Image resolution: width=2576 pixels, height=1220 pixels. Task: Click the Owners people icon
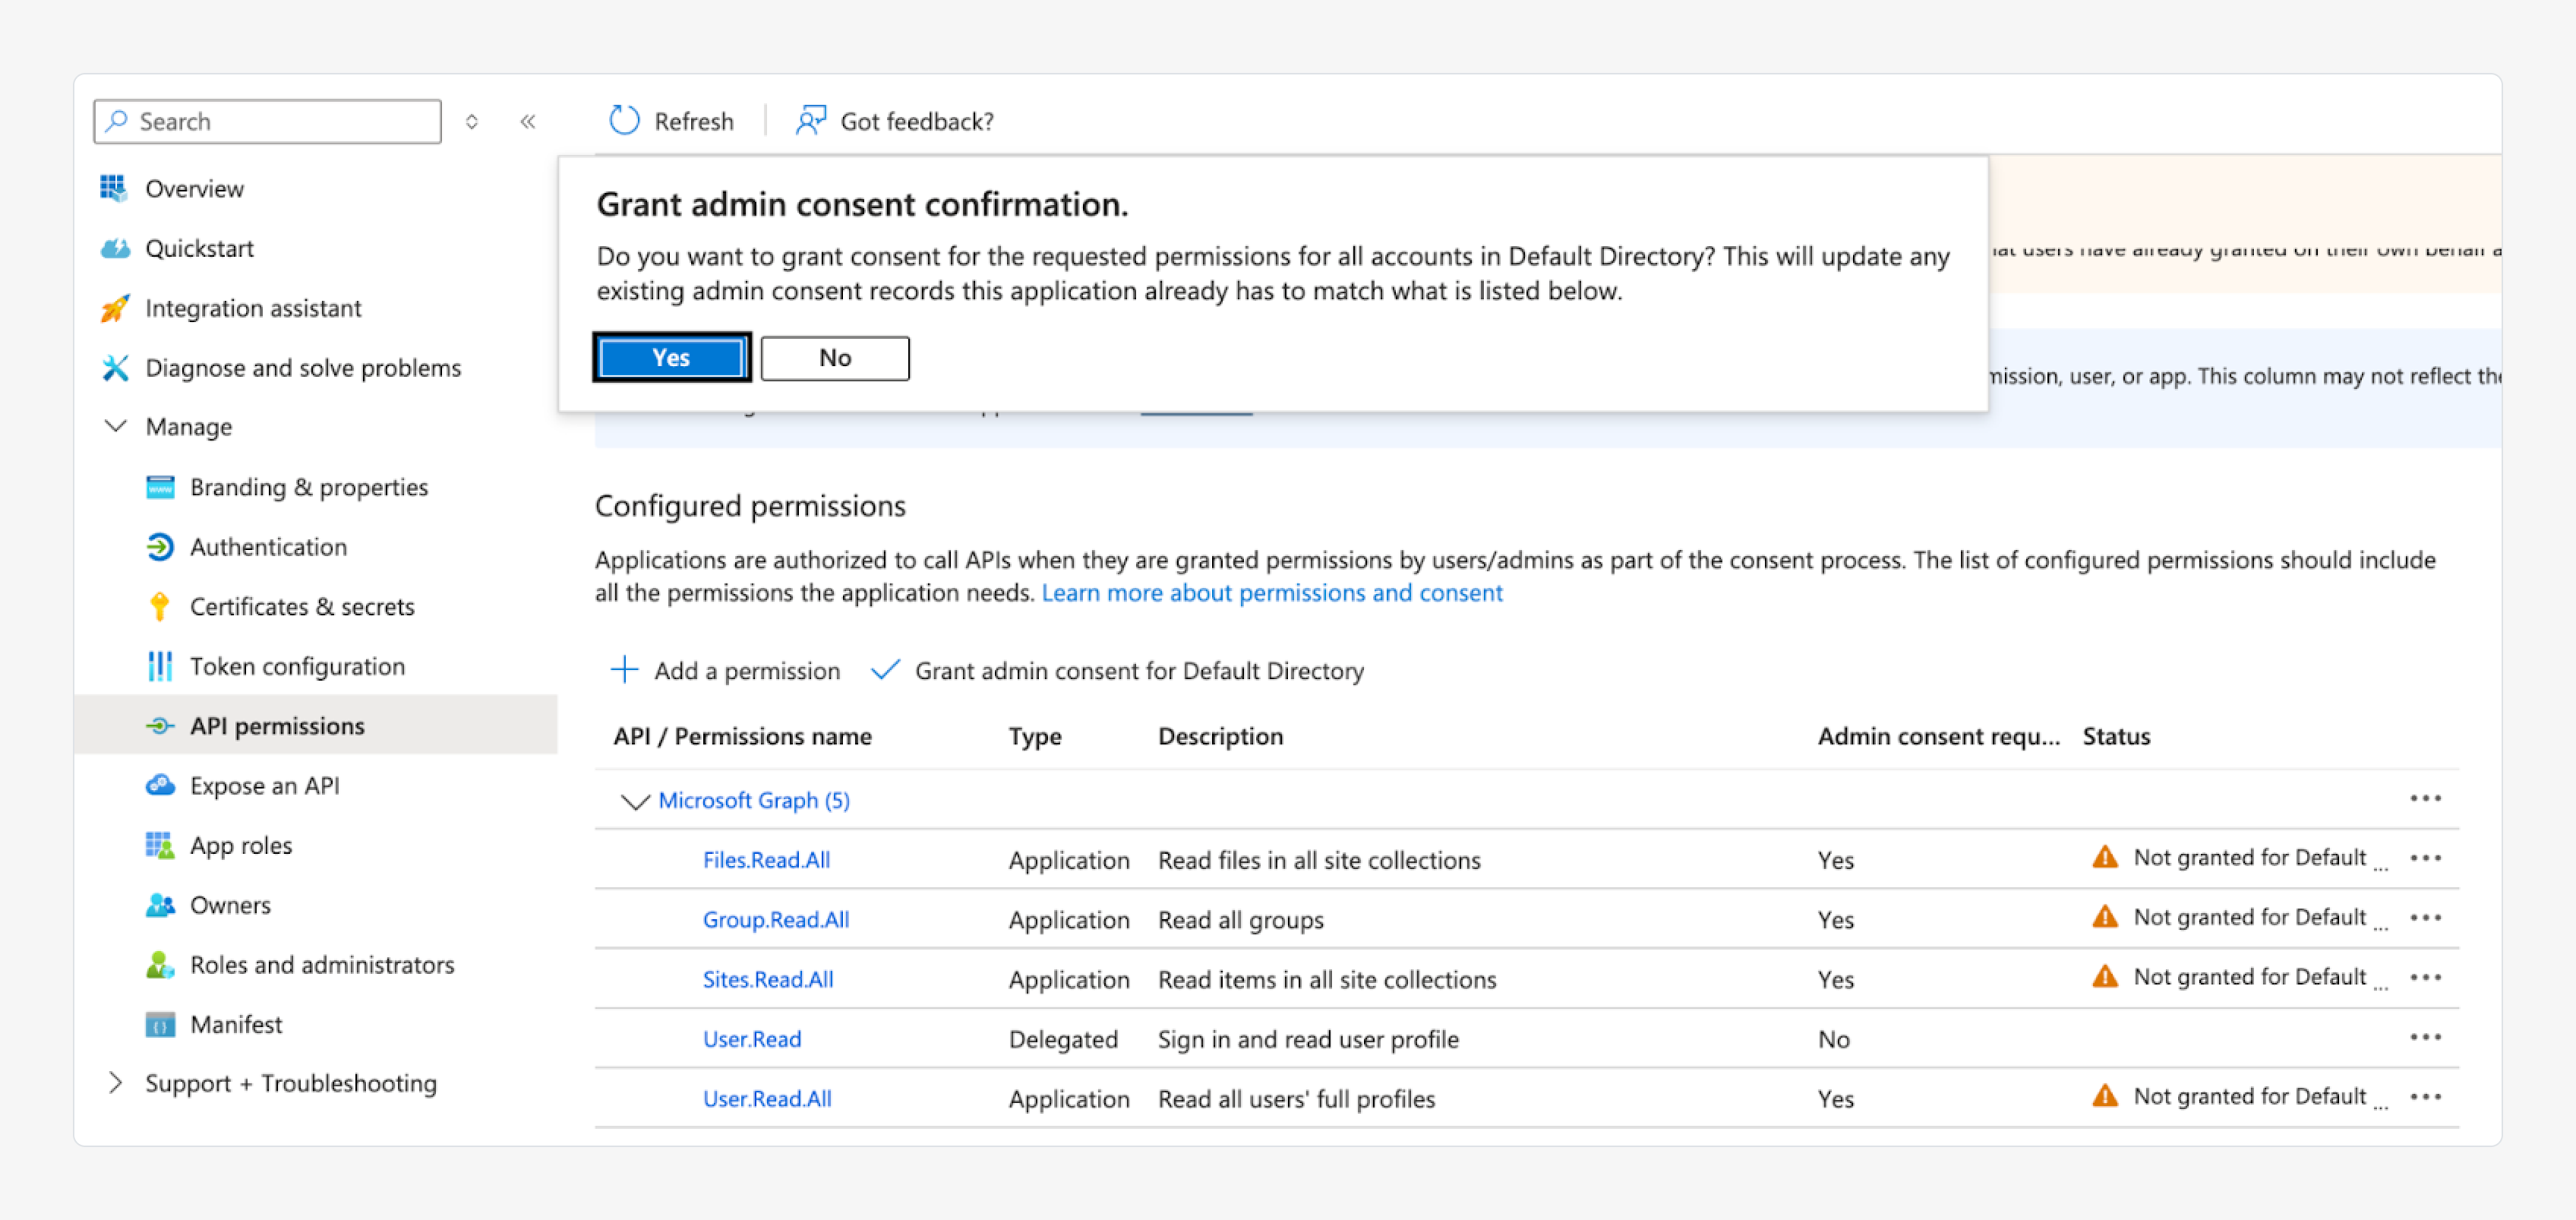tap(159, 905)
